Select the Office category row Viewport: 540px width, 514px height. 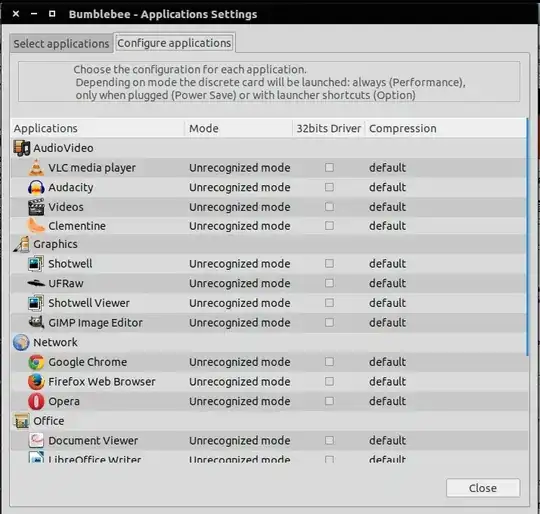click(x=269, y=421)
